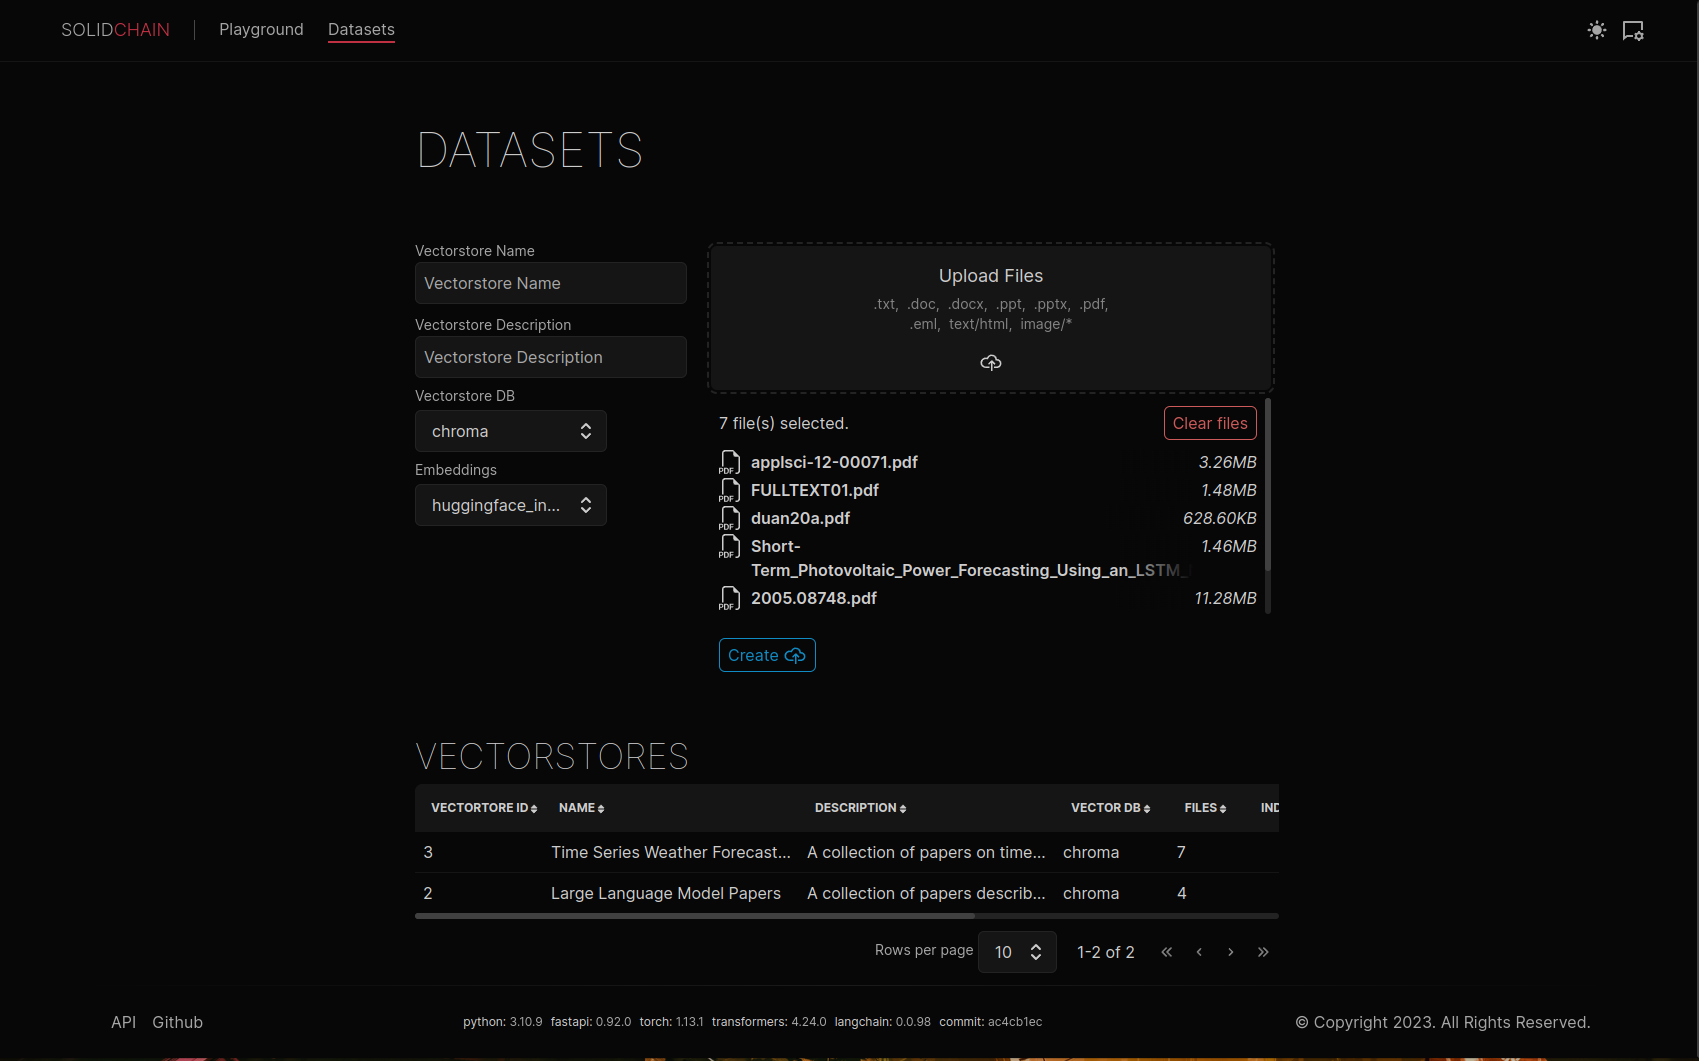Click the files count 4 cell

click(x=1181, y=893)
